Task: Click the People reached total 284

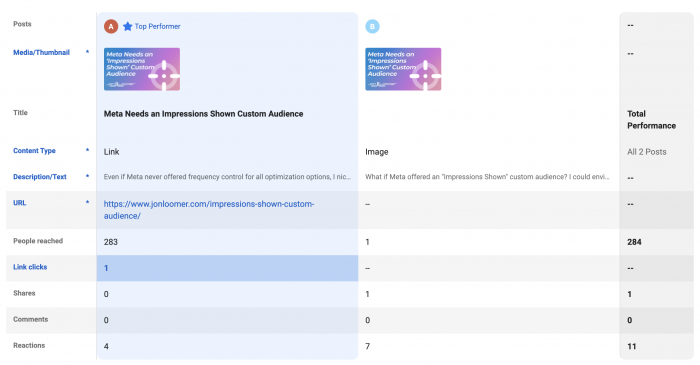Action: pyautogui.click(x=634, y=242)
